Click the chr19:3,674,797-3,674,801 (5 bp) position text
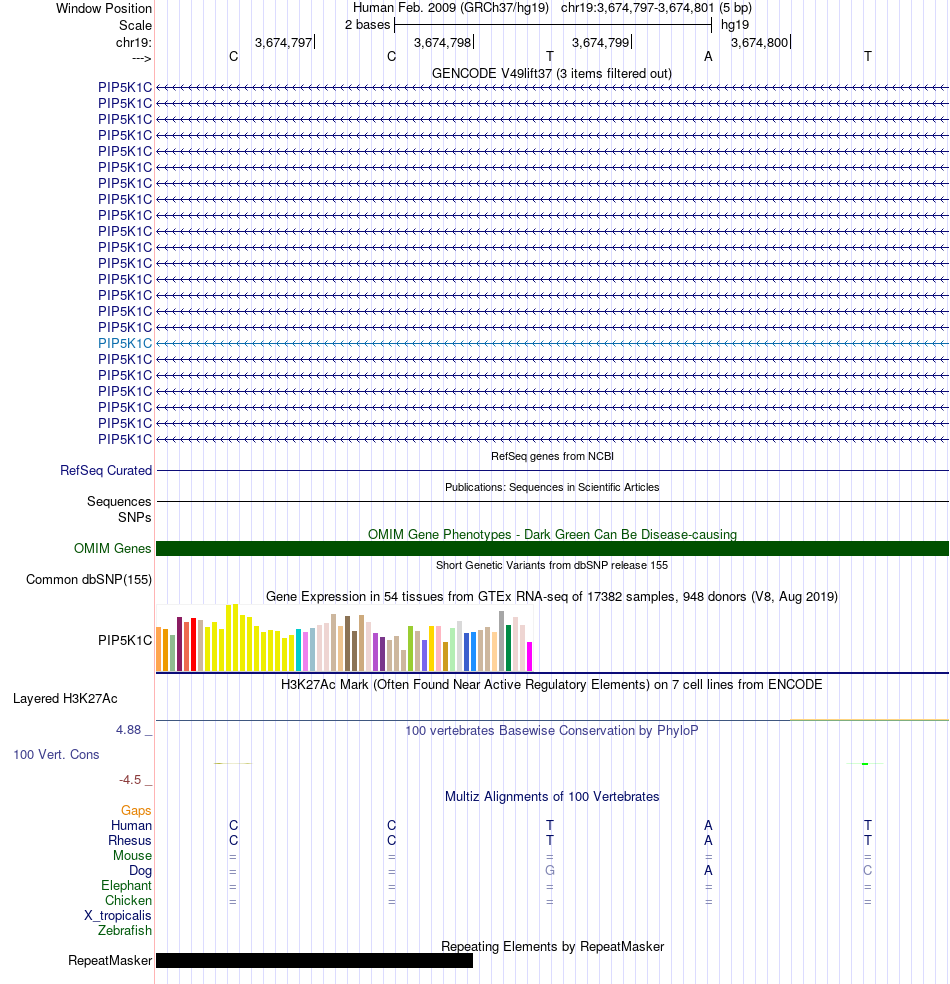 pos(656,8)
